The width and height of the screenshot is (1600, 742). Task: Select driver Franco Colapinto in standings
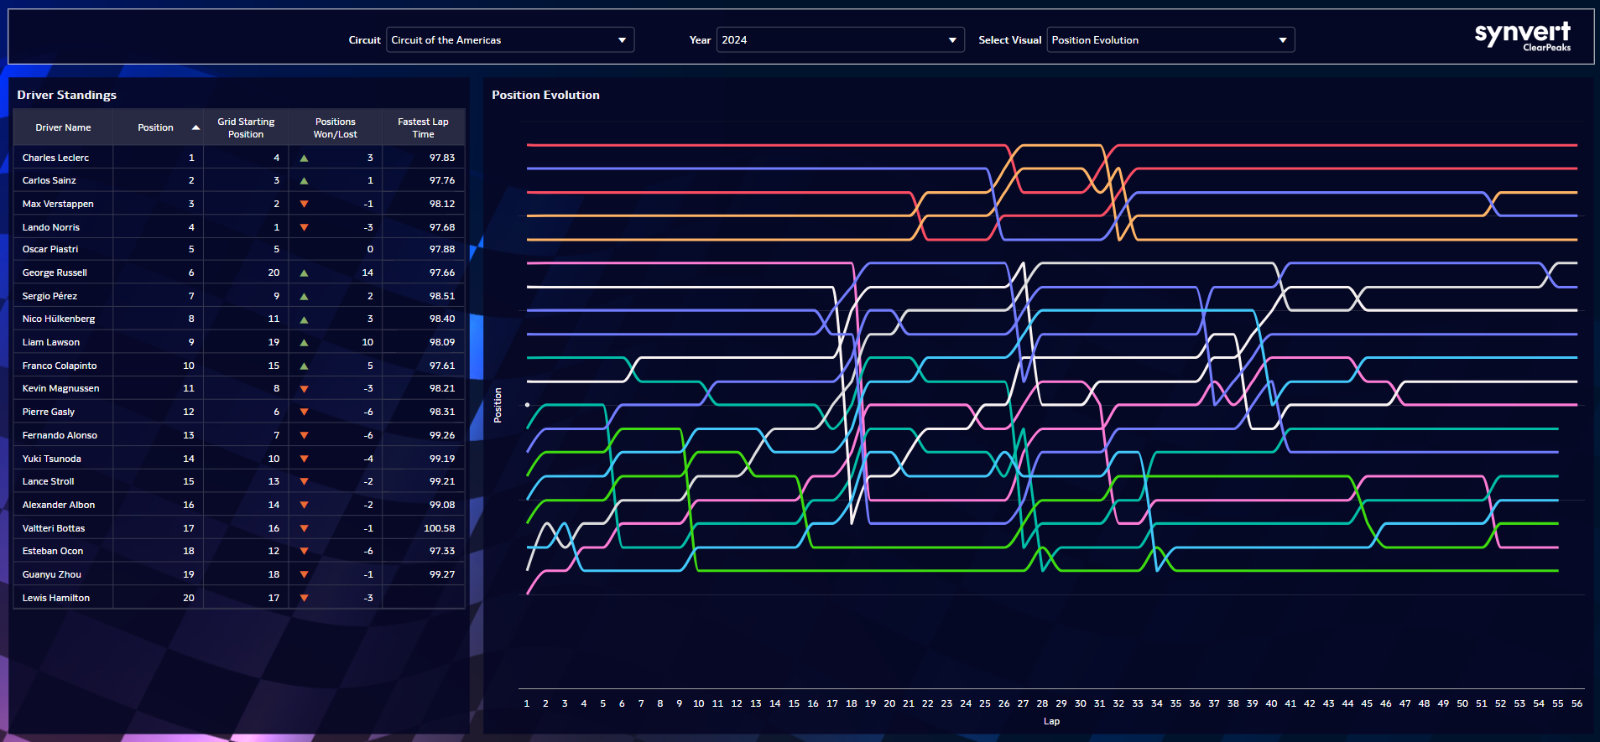[60, 366]
